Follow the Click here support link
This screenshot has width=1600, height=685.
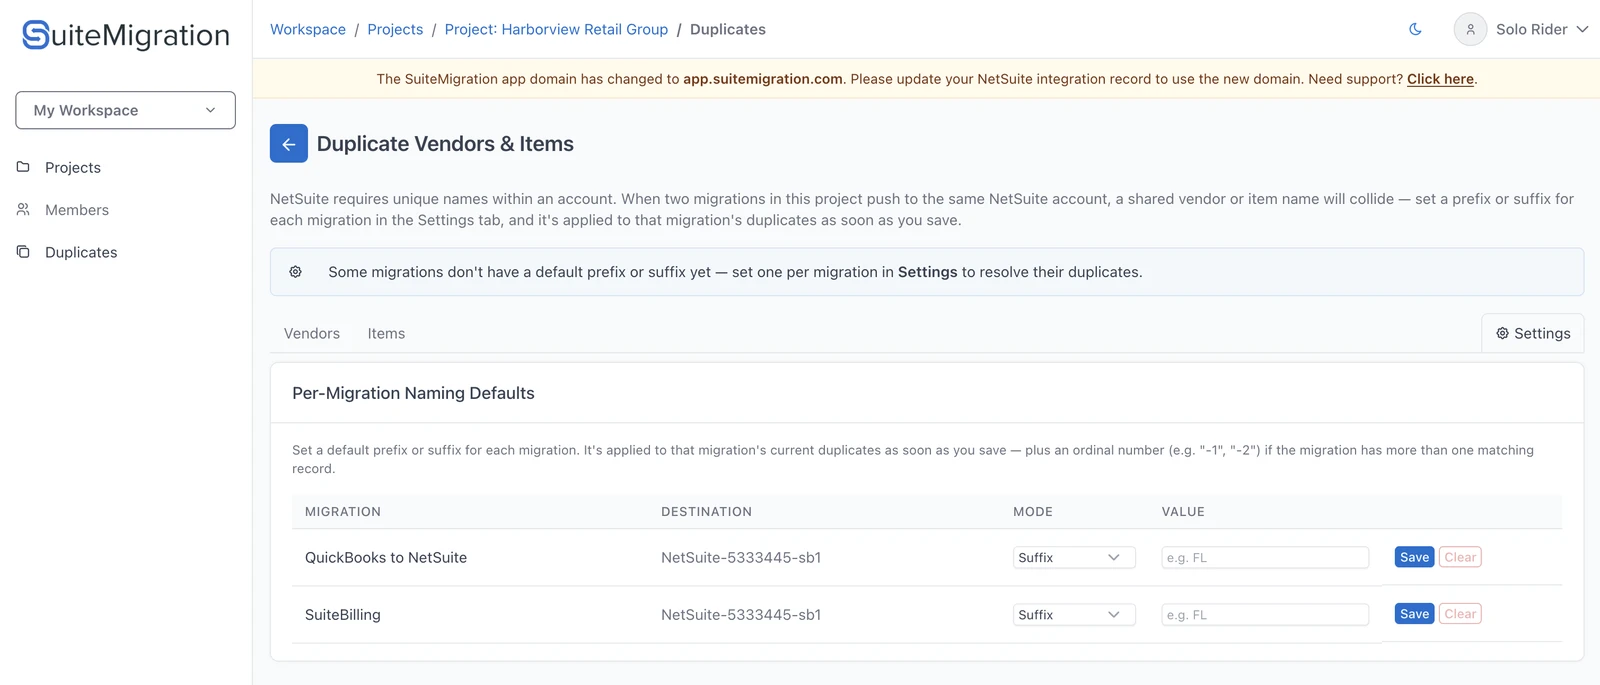point(1440,79)
